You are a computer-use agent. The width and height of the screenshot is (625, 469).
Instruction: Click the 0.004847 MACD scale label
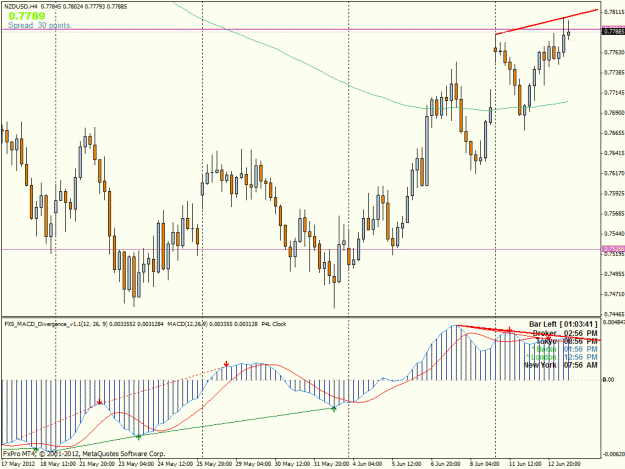[614, 322]
